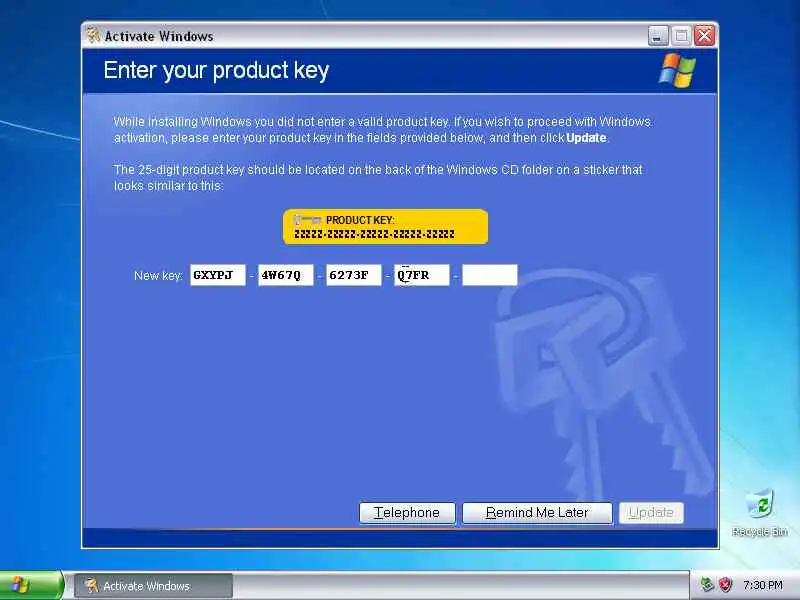Click the empty fifth product key field
Viewport: 800px width, 600px height.
pos(490,276)
